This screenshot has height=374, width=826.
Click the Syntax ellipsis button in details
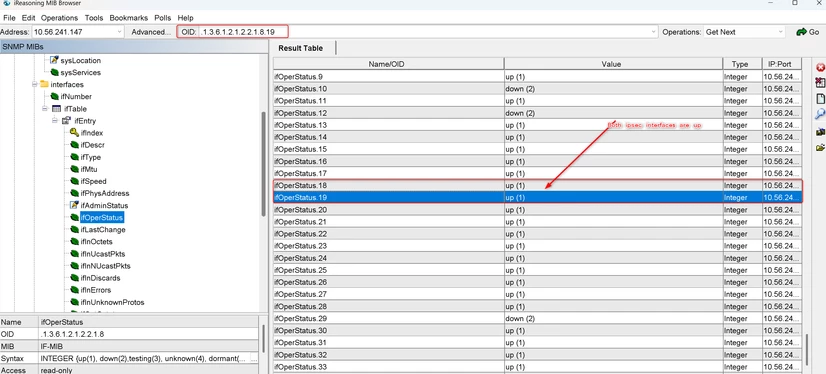tap(253, 359)
